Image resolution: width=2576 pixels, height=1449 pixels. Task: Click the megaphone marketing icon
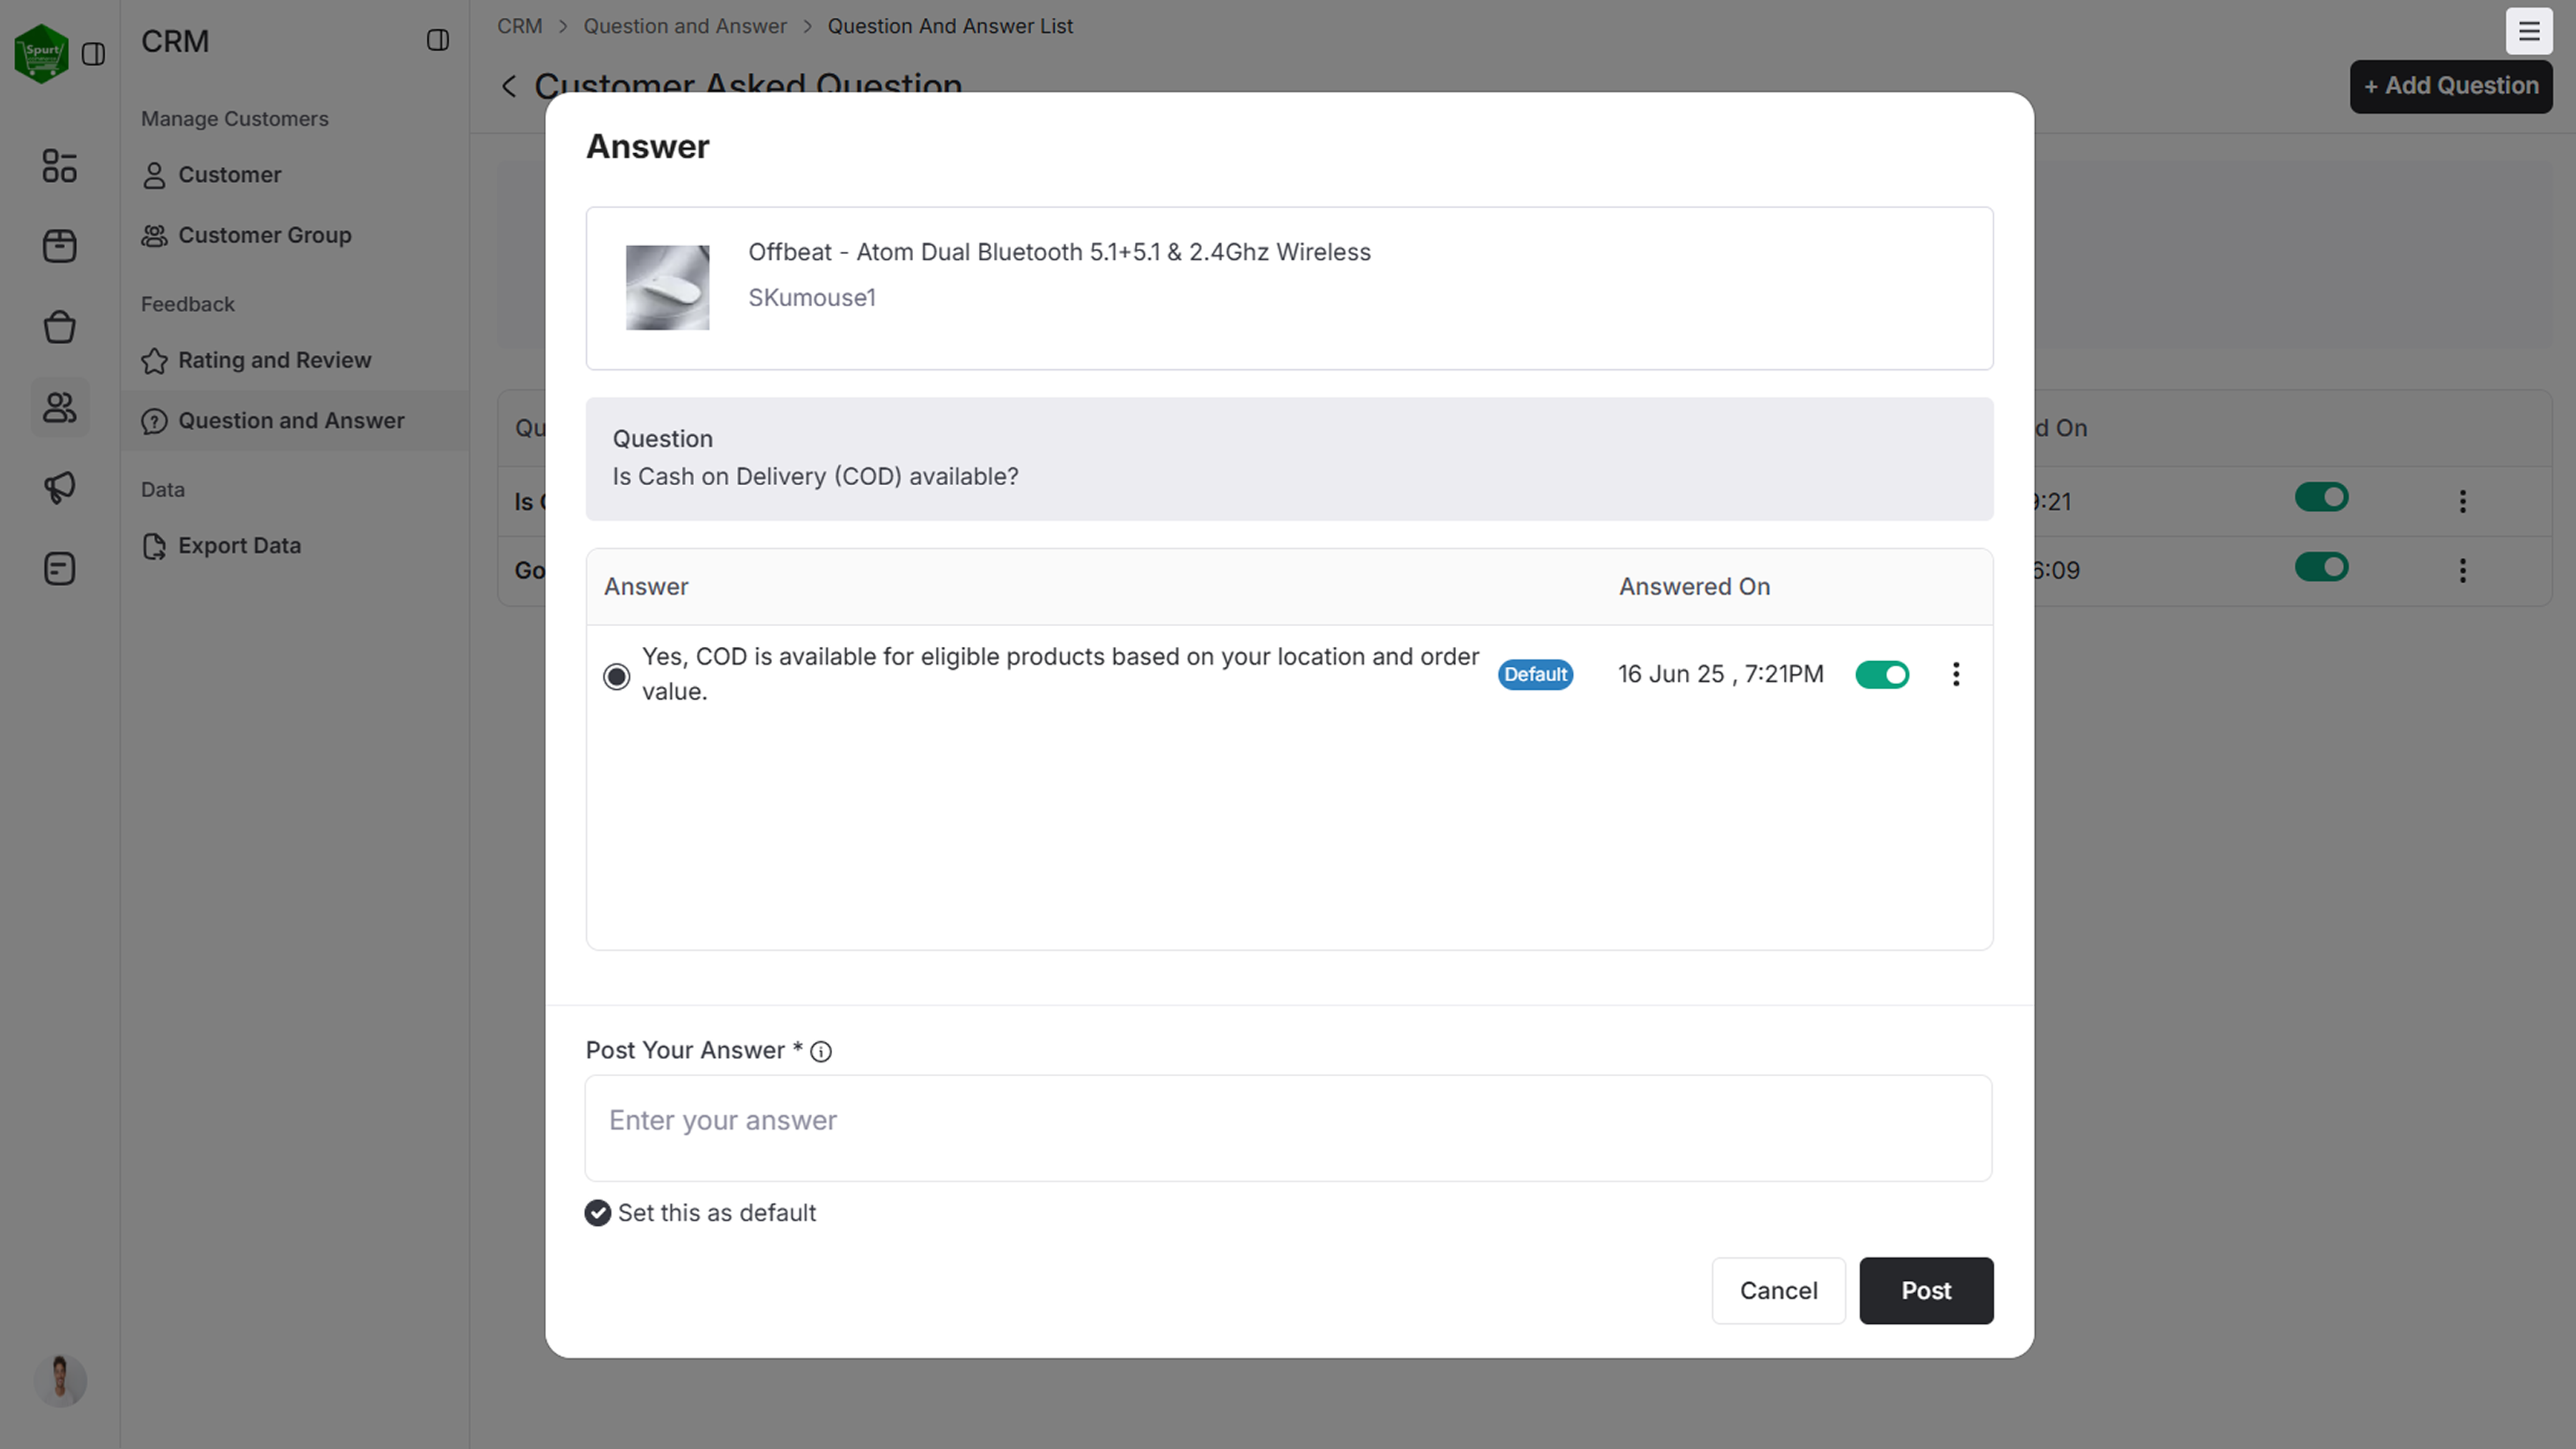[x=59, y=488]
